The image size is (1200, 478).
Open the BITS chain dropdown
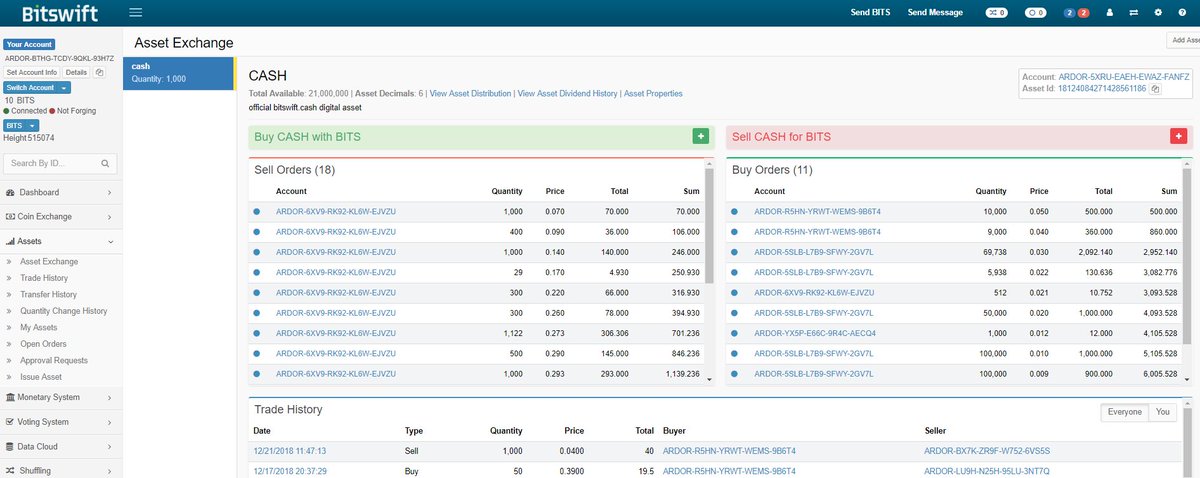(x=21, y=125)
